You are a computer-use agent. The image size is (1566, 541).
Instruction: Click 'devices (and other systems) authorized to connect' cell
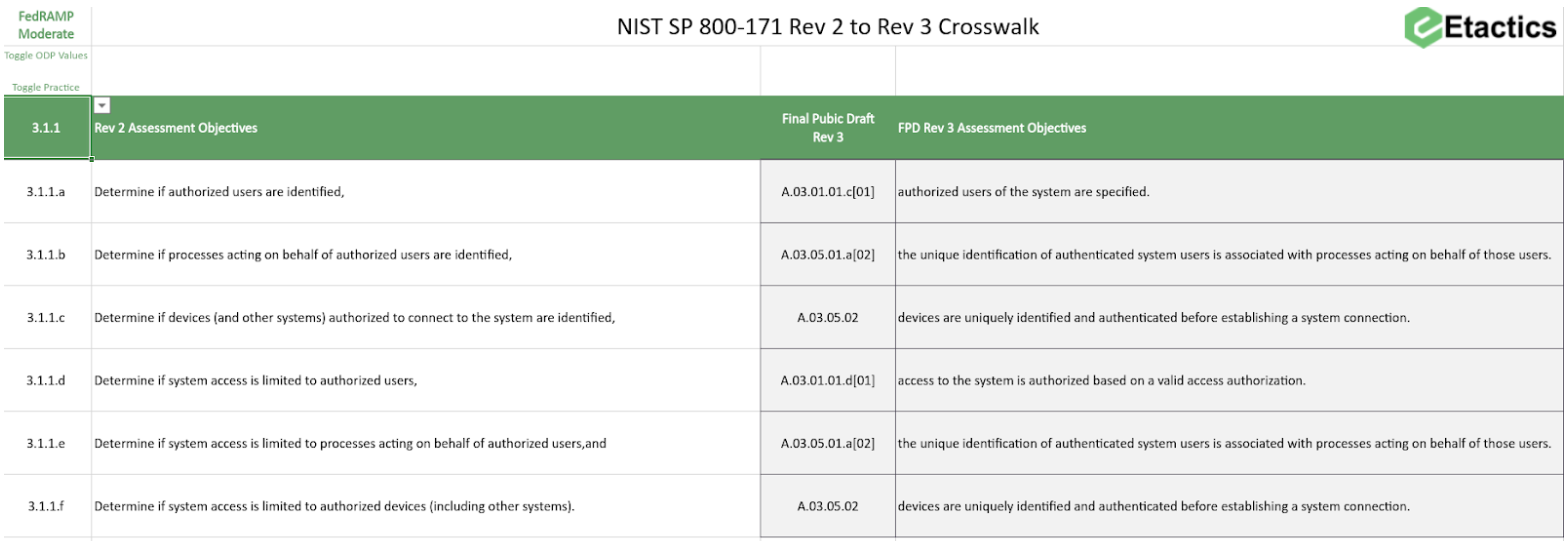pyautogui.click(x=426, y=318)
